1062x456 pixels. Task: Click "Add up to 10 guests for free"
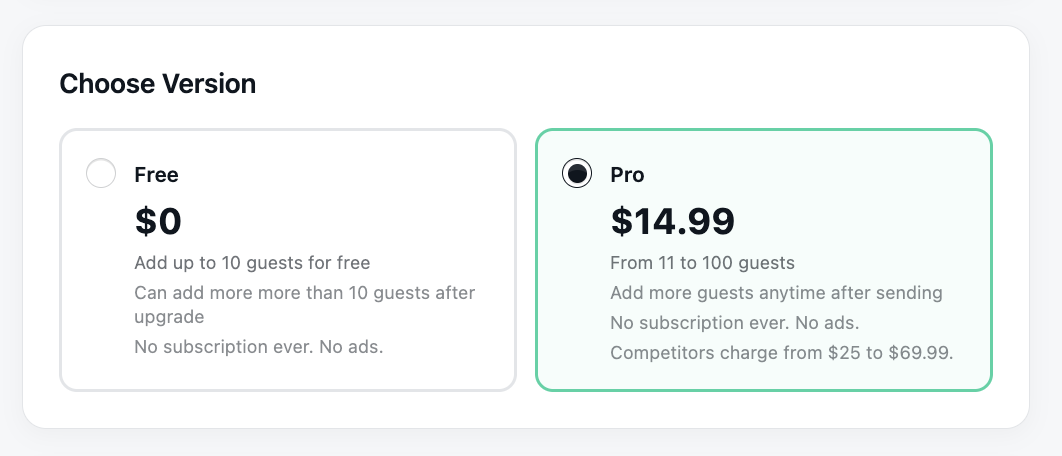click(252, 264)
